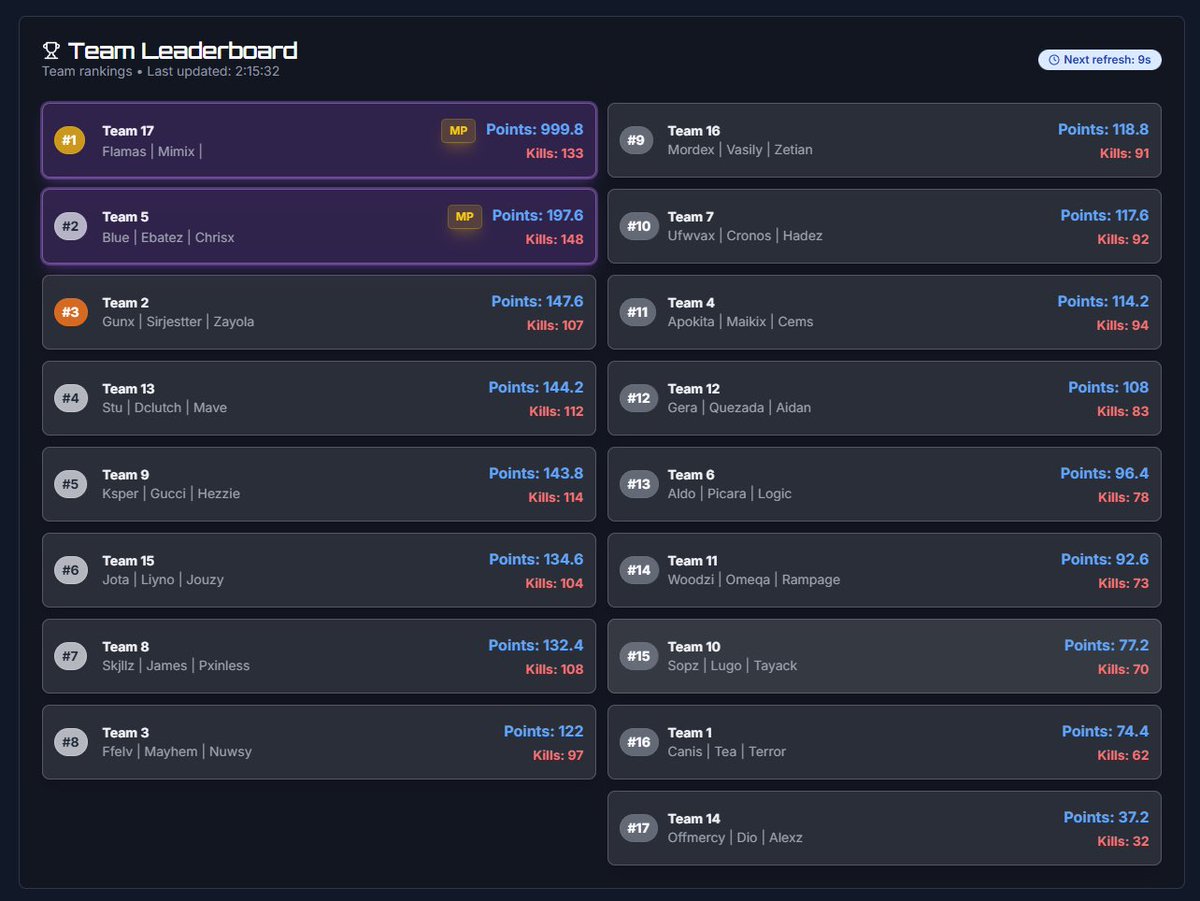Screen dimensions: 1200x901
Task: Click the Team 16 name
Action: [x=694, y=131]
